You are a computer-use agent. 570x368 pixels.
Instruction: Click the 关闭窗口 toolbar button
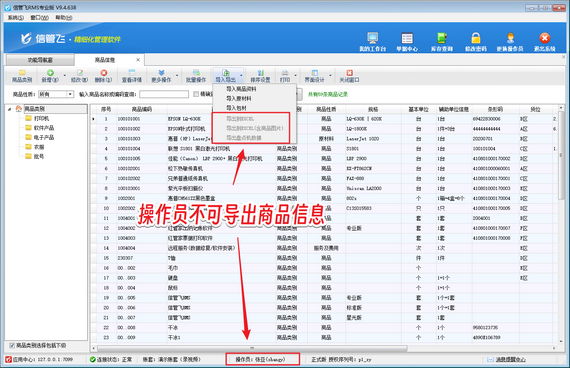[x=349, y=76]
